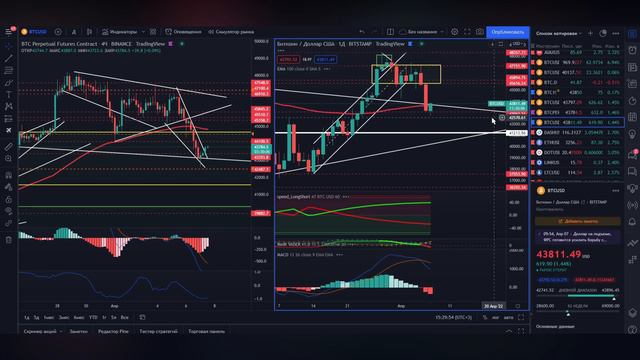Image resolution: width=640 pixels, height=360 pixels.
Task: Toggle hide all drawings eye icon
Action: point(9,211)
